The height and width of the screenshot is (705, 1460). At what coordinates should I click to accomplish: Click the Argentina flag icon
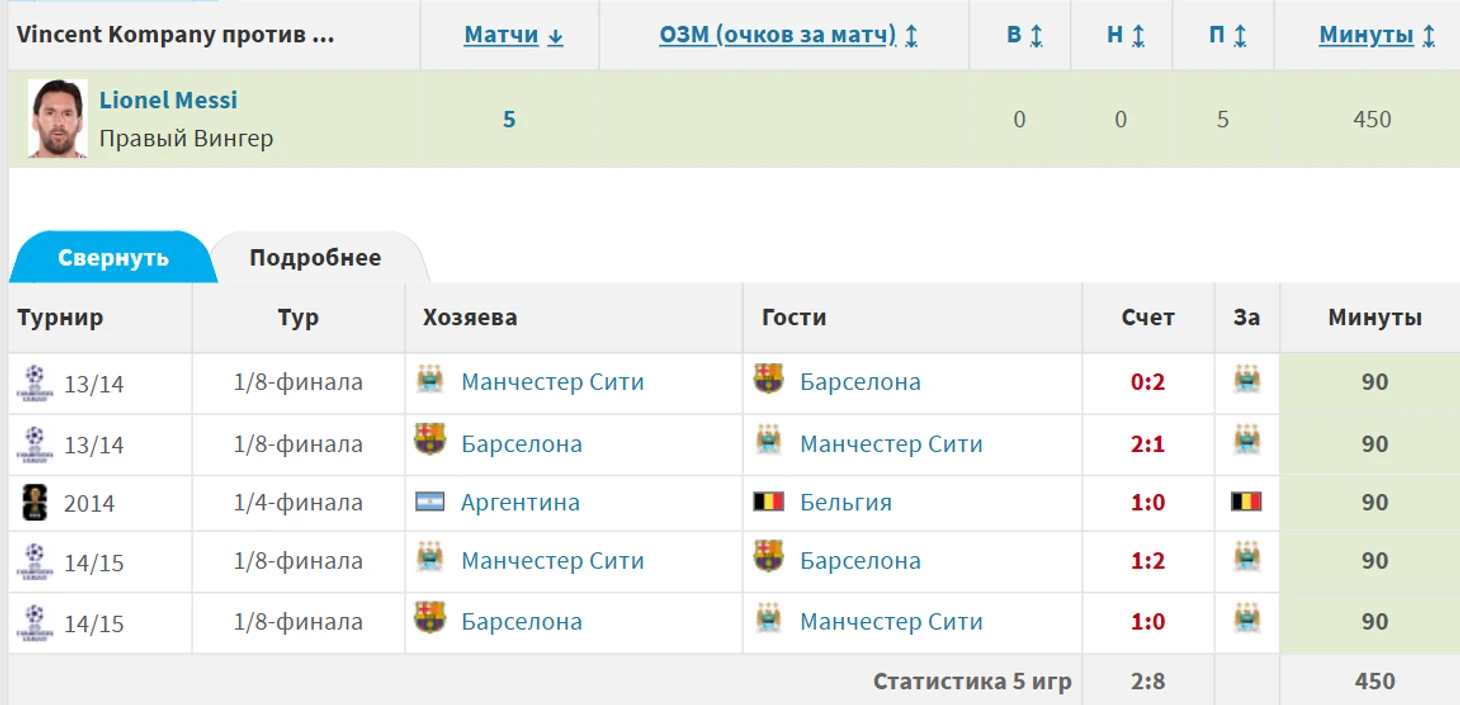pos(430,501)
